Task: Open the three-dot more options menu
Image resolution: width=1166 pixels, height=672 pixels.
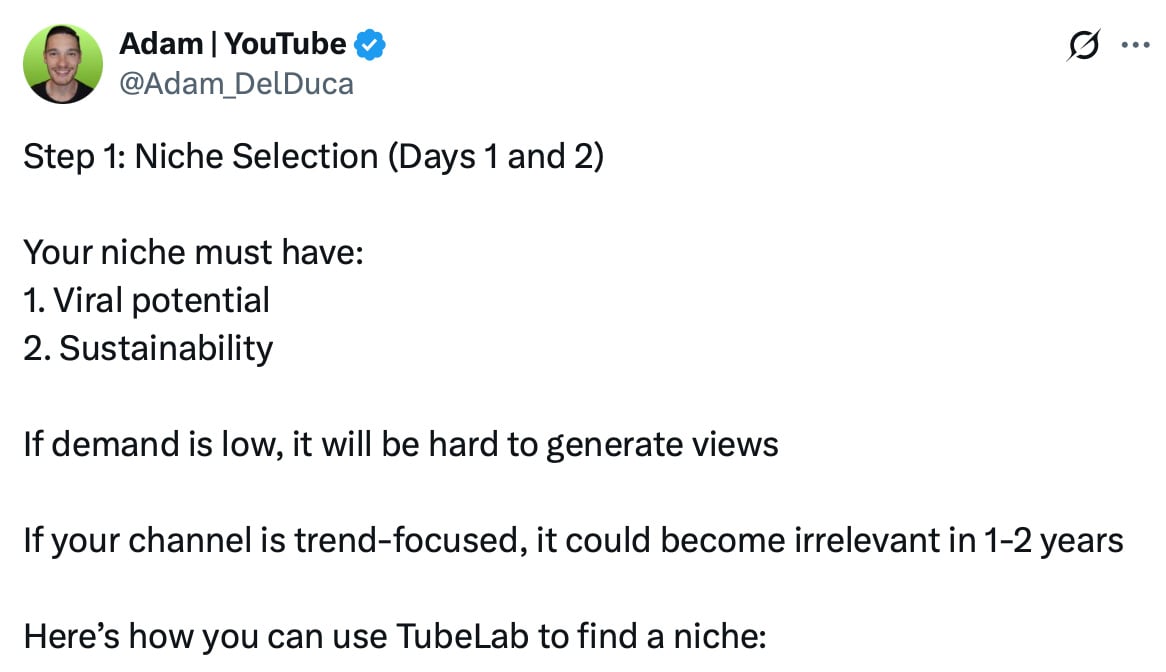Action: (1135, 44)
